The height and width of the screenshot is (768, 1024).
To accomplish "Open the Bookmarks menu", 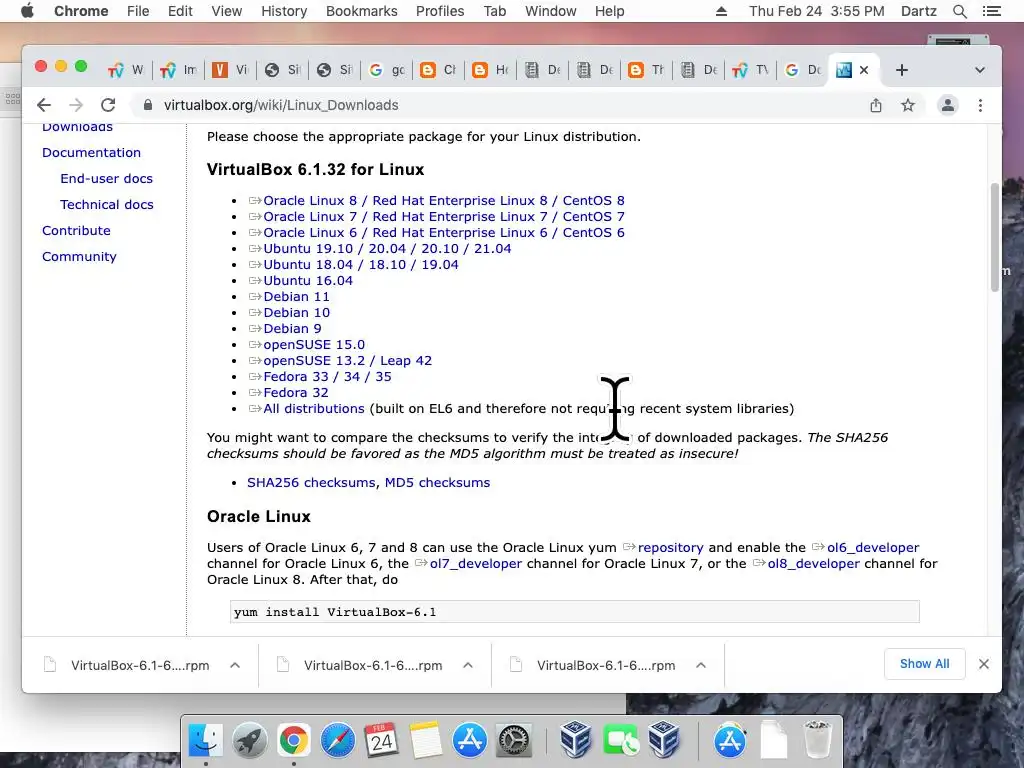I will tap(362, 11).
